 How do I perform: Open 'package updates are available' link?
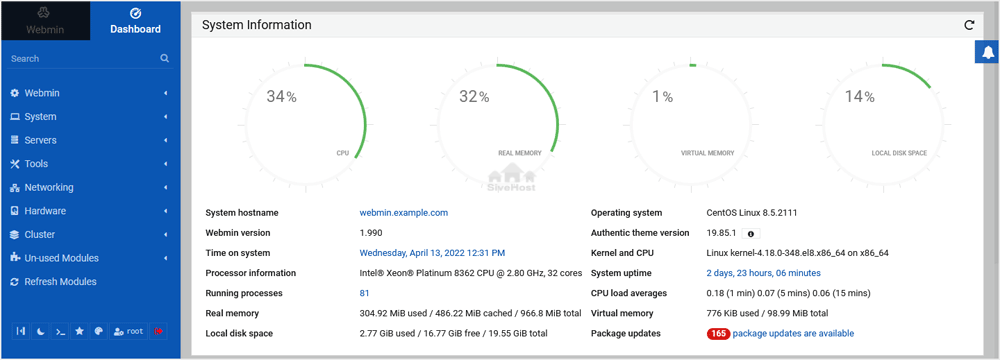point(793,333)
